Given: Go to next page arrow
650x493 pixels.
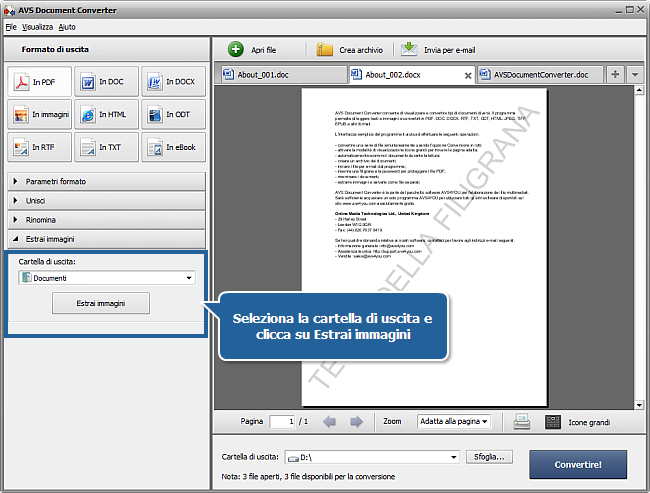Looking at the screenshot, I should click(x=356, y=422).
